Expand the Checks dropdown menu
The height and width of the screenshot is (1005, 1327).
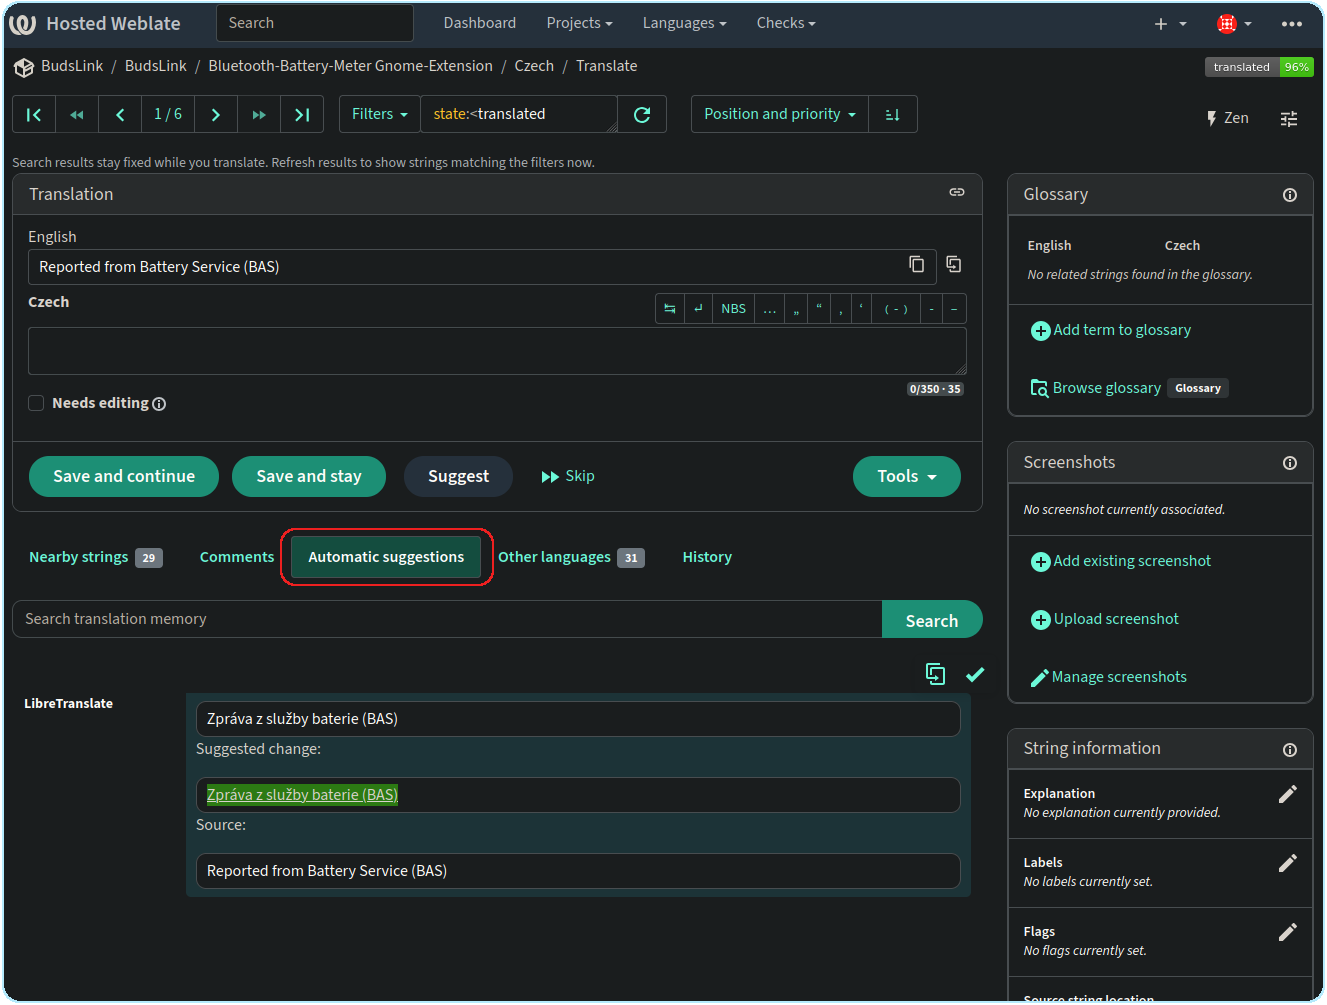pos(786,23)
